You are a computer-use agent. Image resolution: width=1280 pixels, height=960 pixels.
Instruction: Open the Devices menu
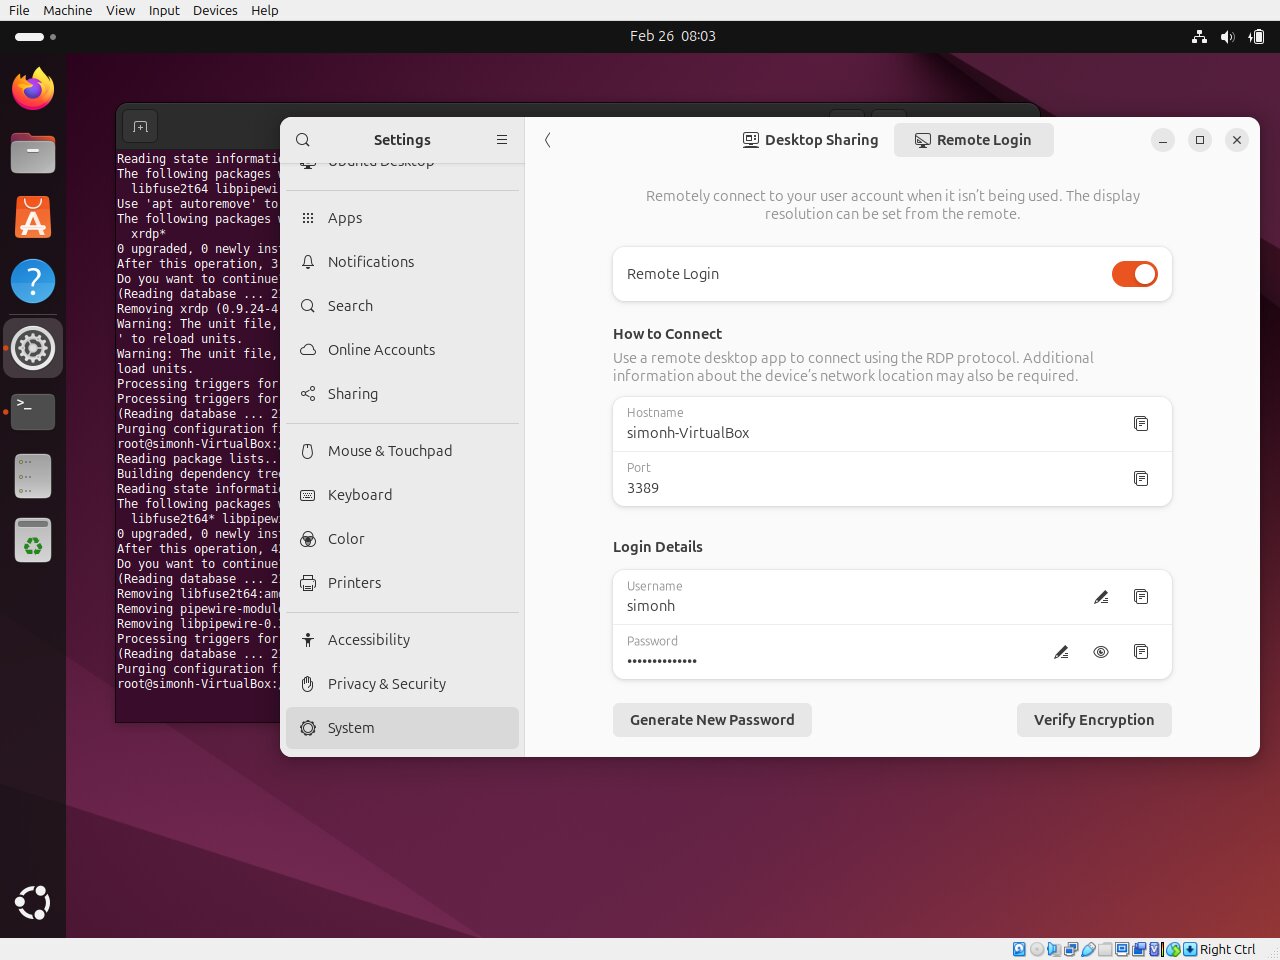tap(215, 10)
